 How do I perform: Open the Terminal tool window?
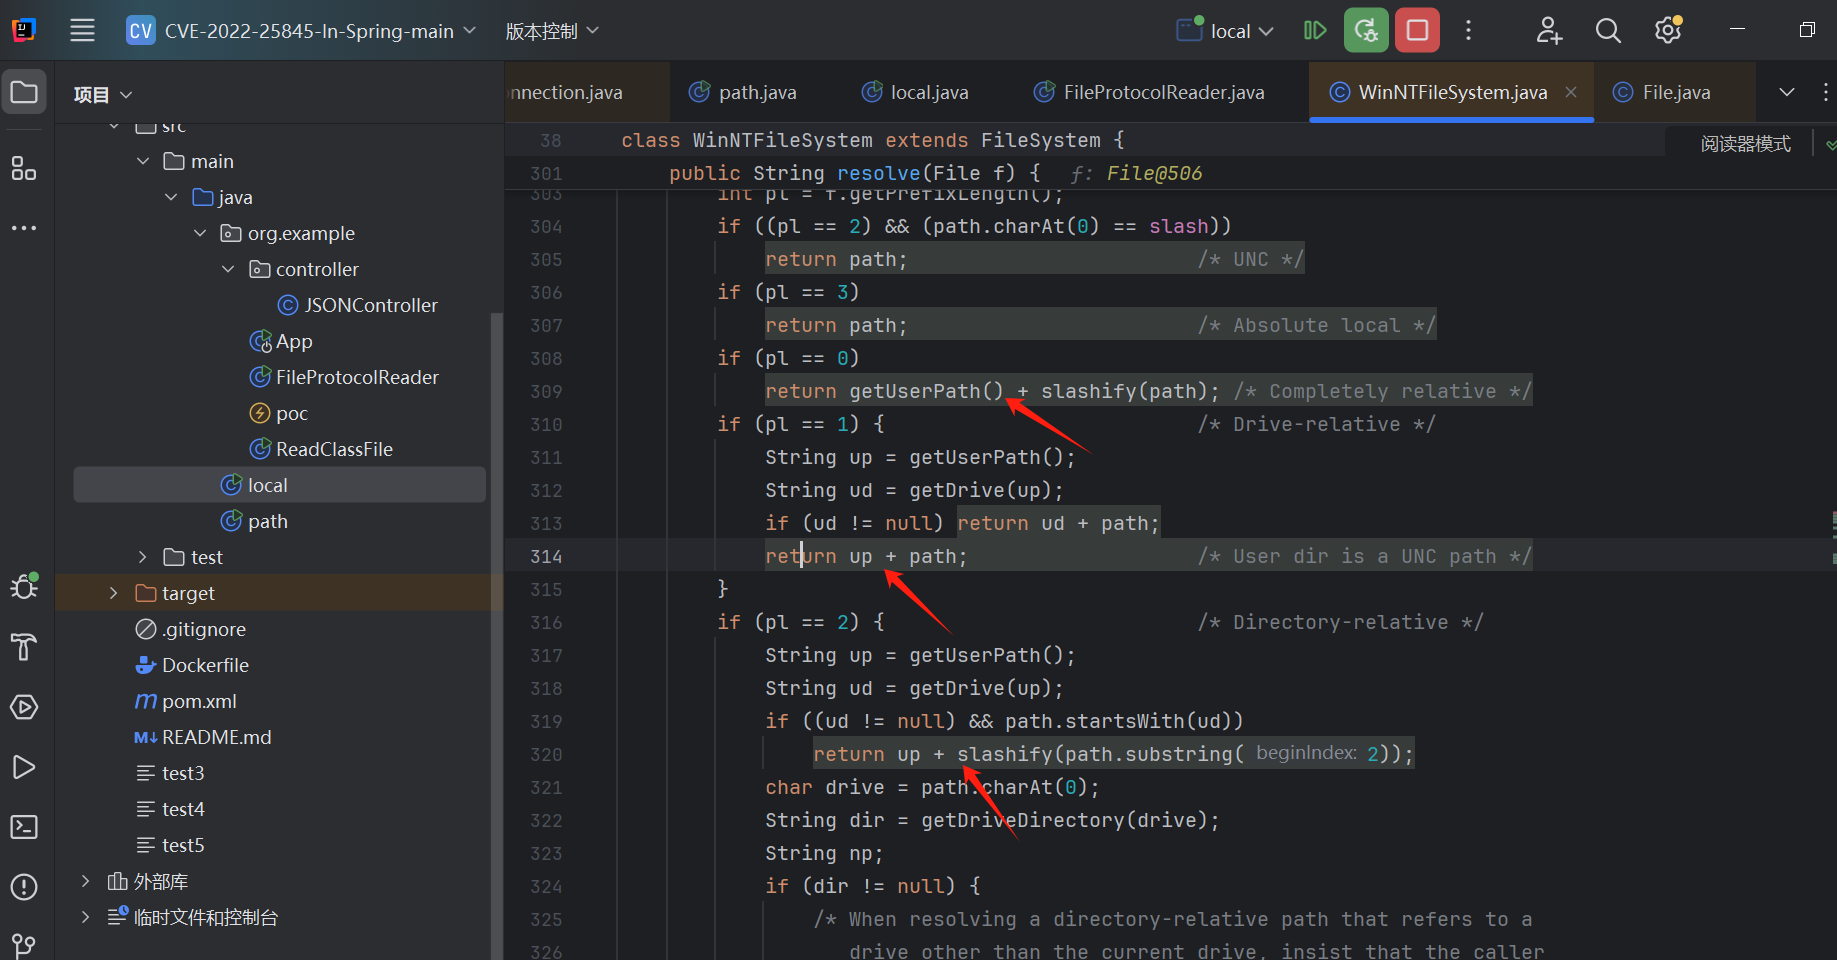click(24, 827)
